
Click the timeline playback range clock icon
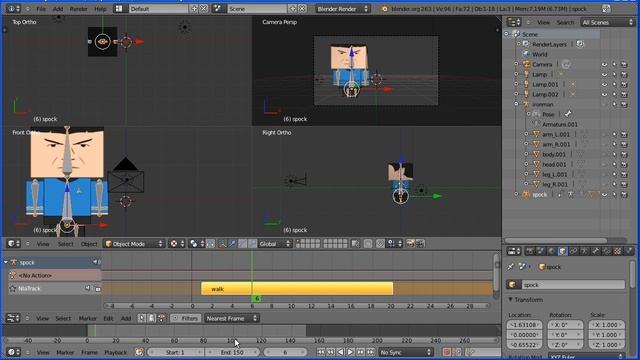pos(140,352)
